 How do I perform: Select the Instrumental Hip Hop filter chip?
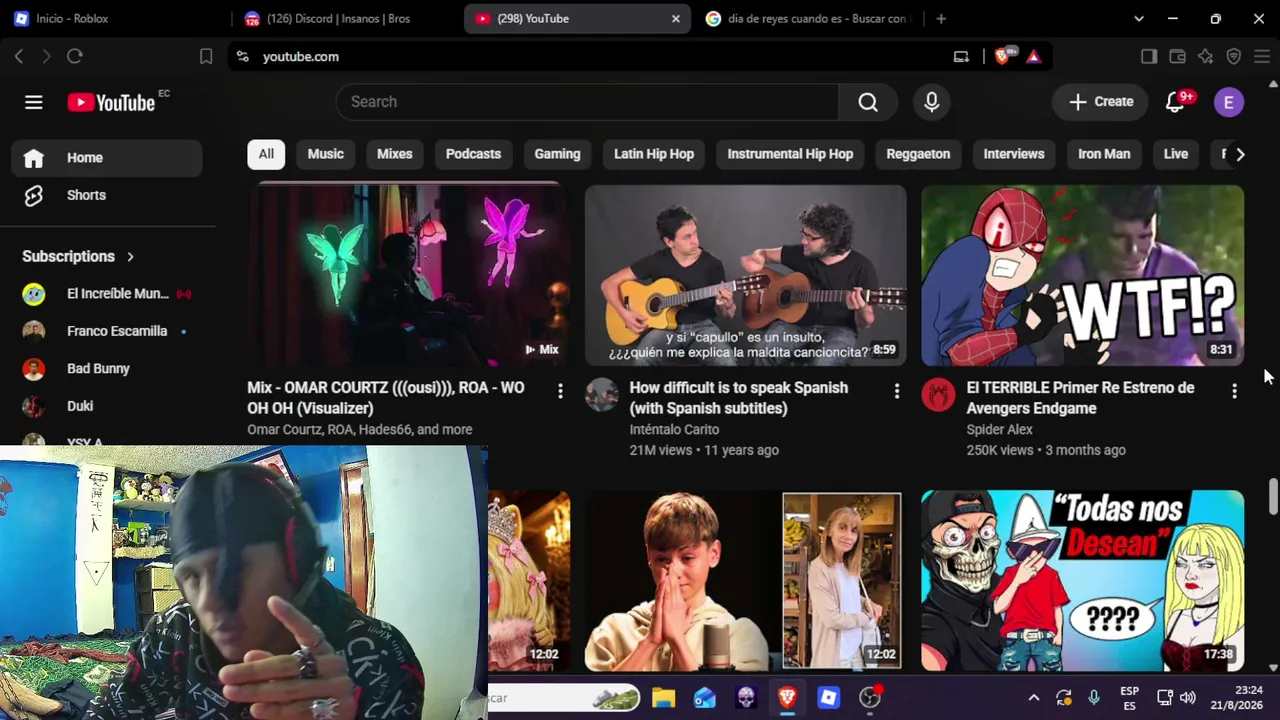coord(790,154)
